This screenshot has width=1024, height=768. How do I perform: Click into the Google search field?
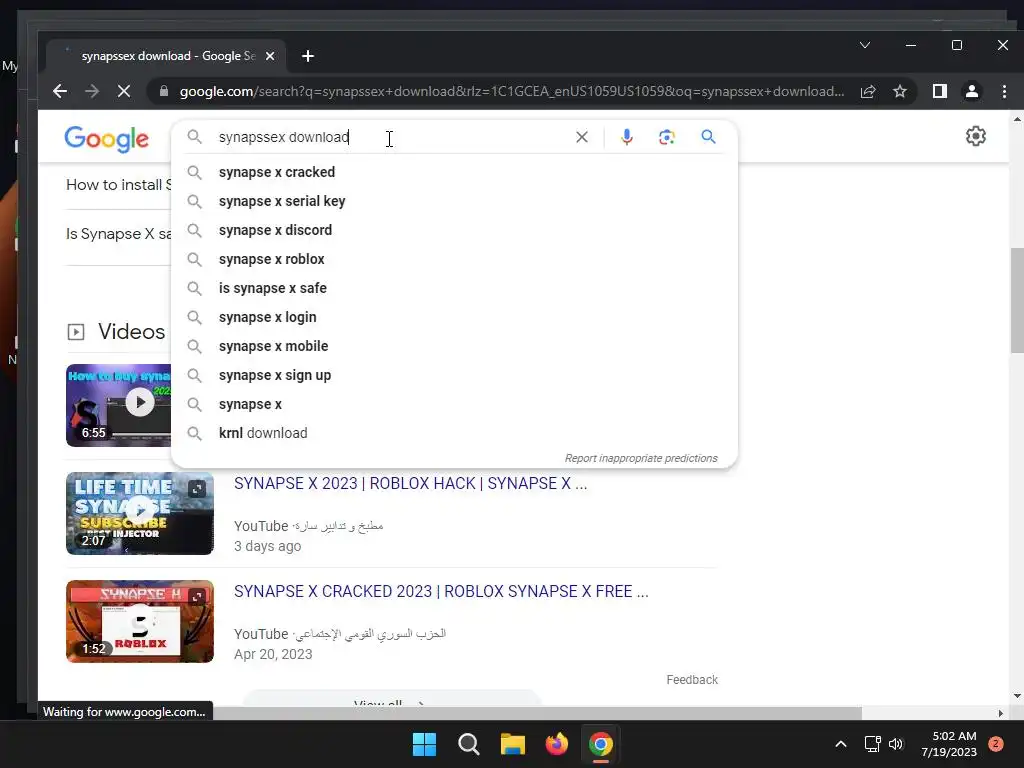[392, 137]
